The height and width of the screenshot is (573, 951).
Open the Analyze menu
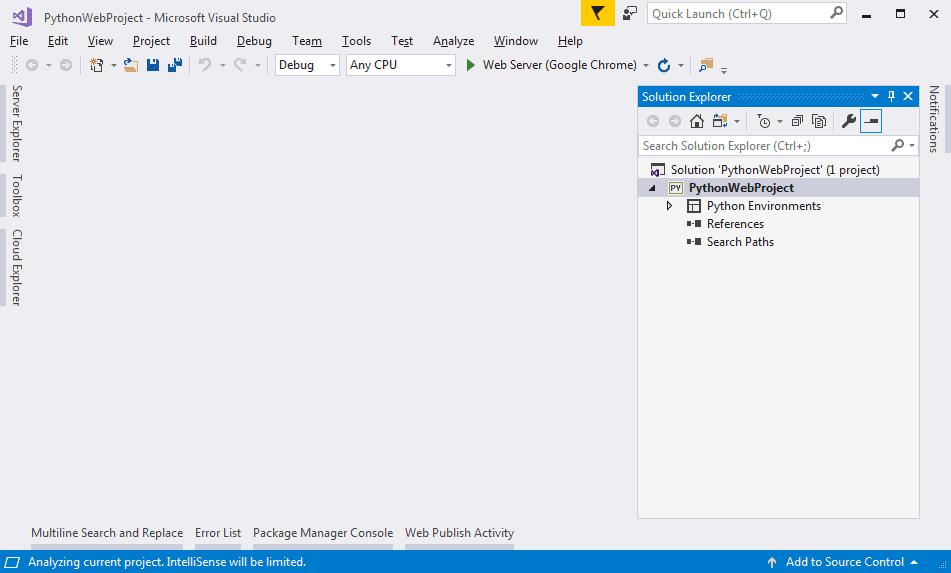tap(454, 41)
